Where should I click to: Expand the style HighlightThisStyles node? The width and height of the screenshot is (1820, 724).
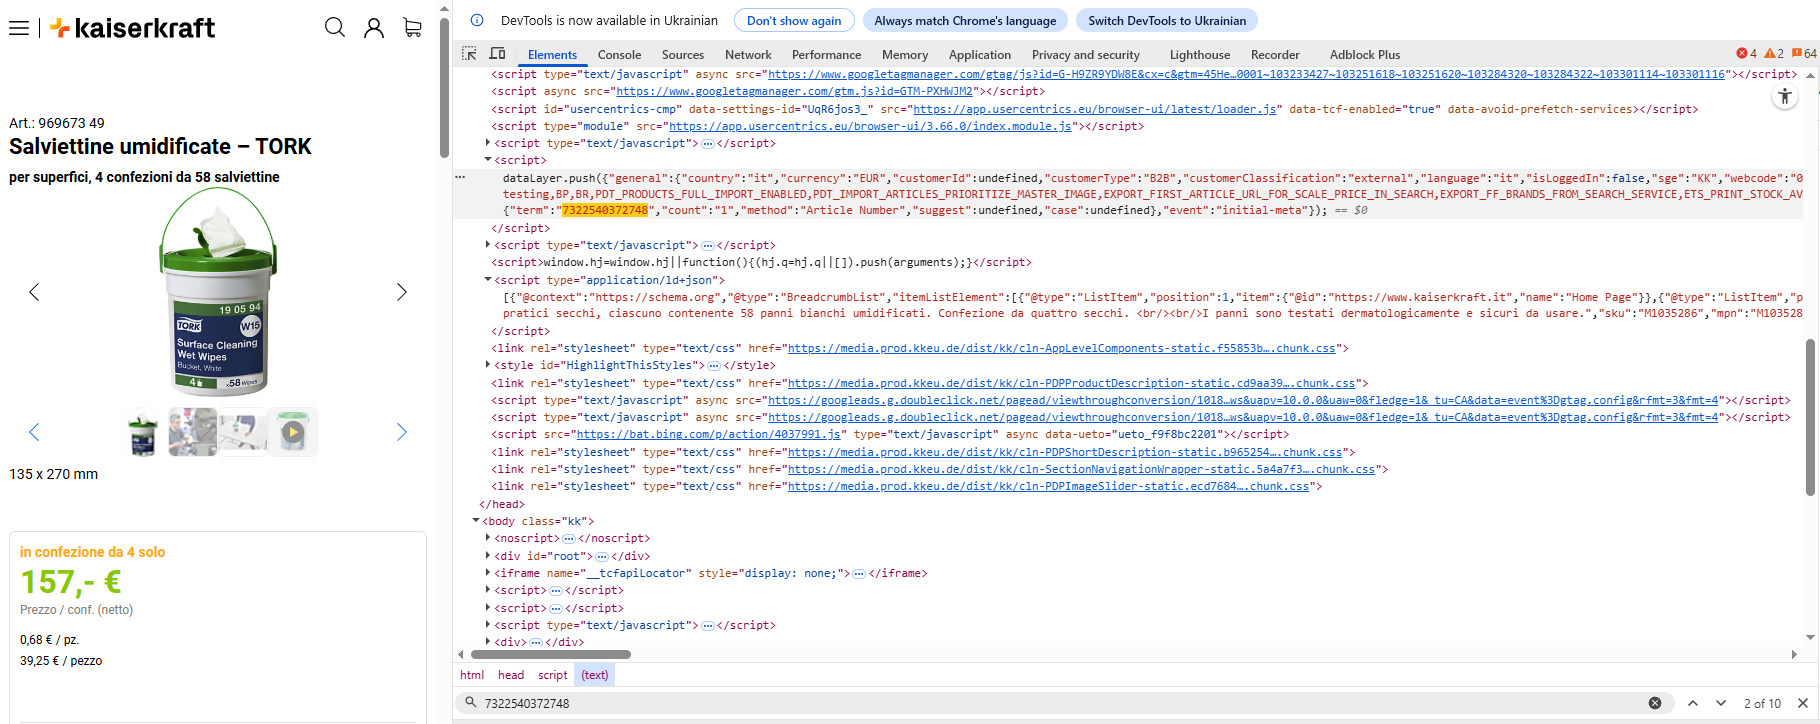point(488,365)
